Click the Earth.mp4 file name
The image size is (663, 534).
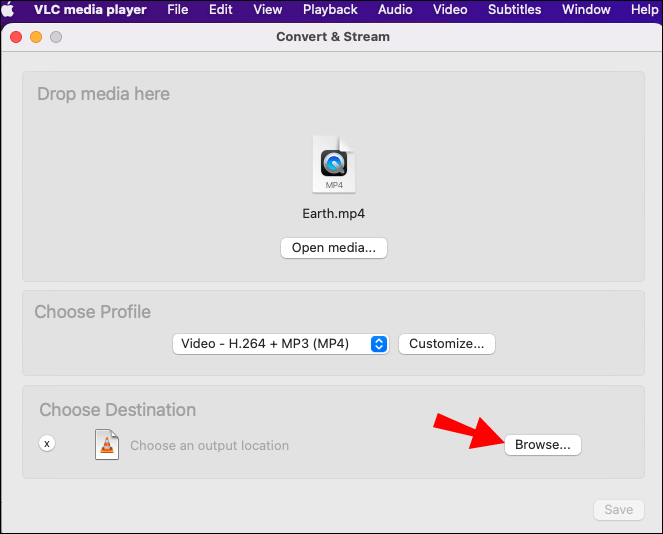[x=334, y=214]
